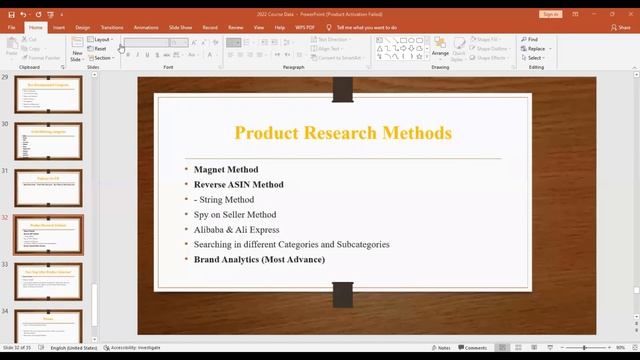
Task: Switch to Slide Sorter view
Action: 518,348
